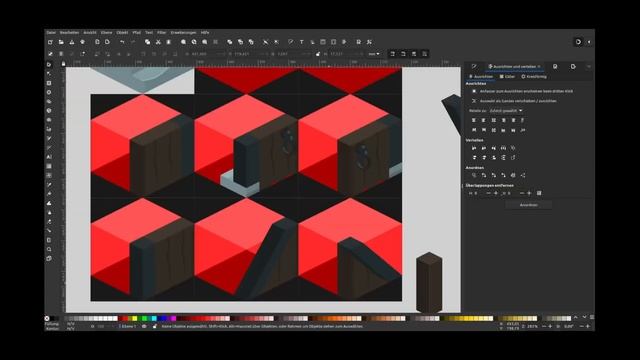This screenshot has height=360, width=640.
Task: Open palette menu at color bar end
Action: 592,317
